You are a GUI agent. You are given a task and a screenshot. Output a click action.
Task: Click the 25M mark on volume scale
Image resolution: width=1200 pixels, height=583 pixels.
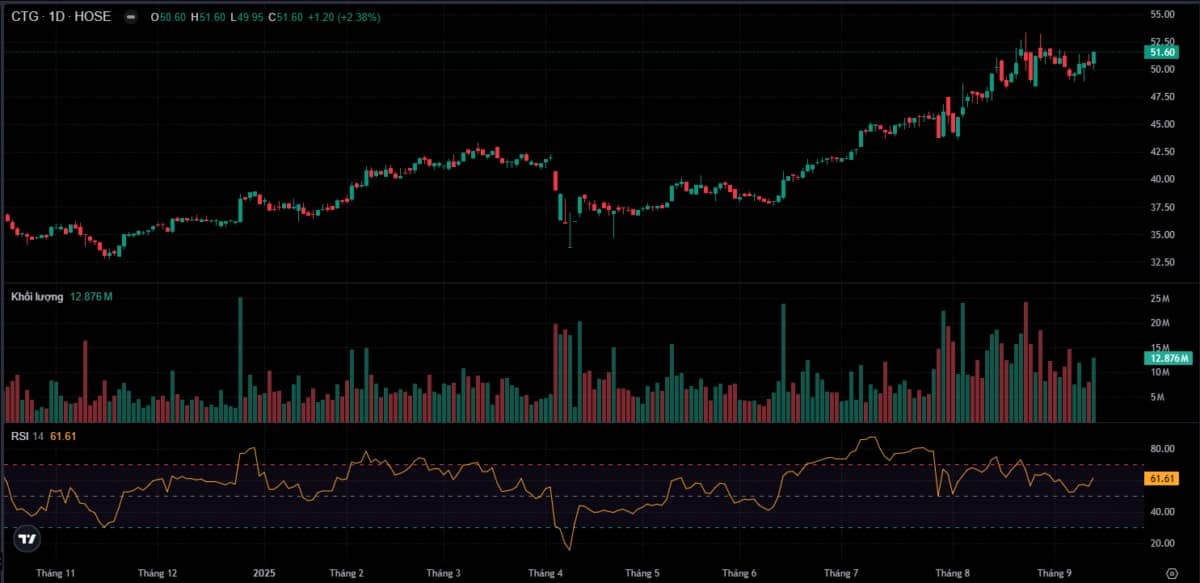click(1160, 299)
